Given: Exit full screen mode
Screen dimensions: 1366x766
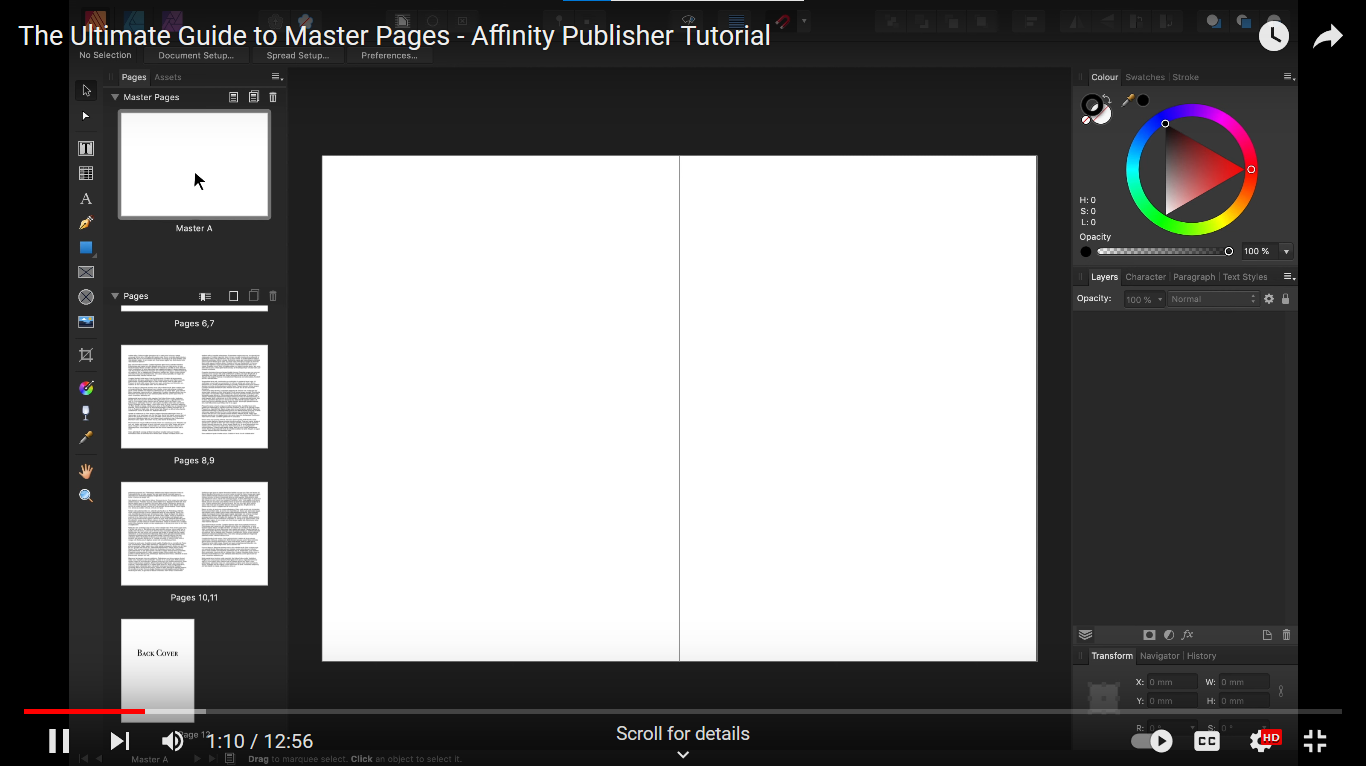Looking at the screenshot, I should click(x=1315, y=741).
